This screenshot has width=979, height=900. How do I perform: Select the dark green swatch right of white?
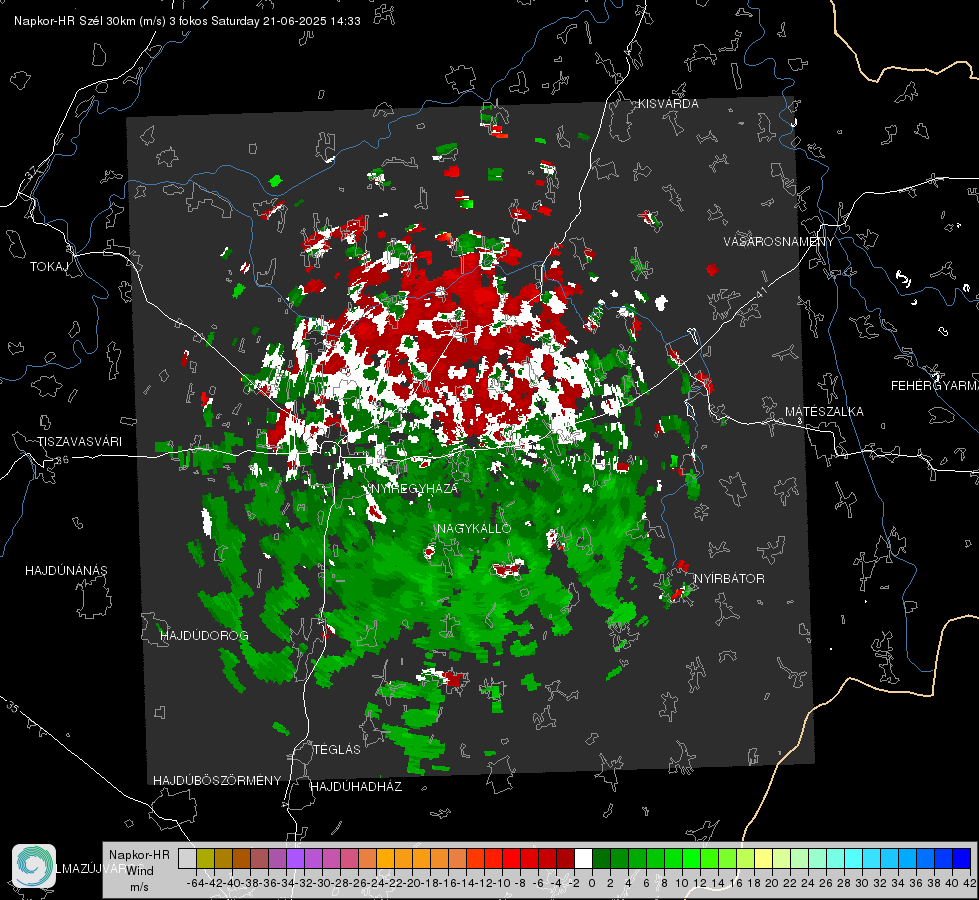pyautogui.click(x=601, y=858)
